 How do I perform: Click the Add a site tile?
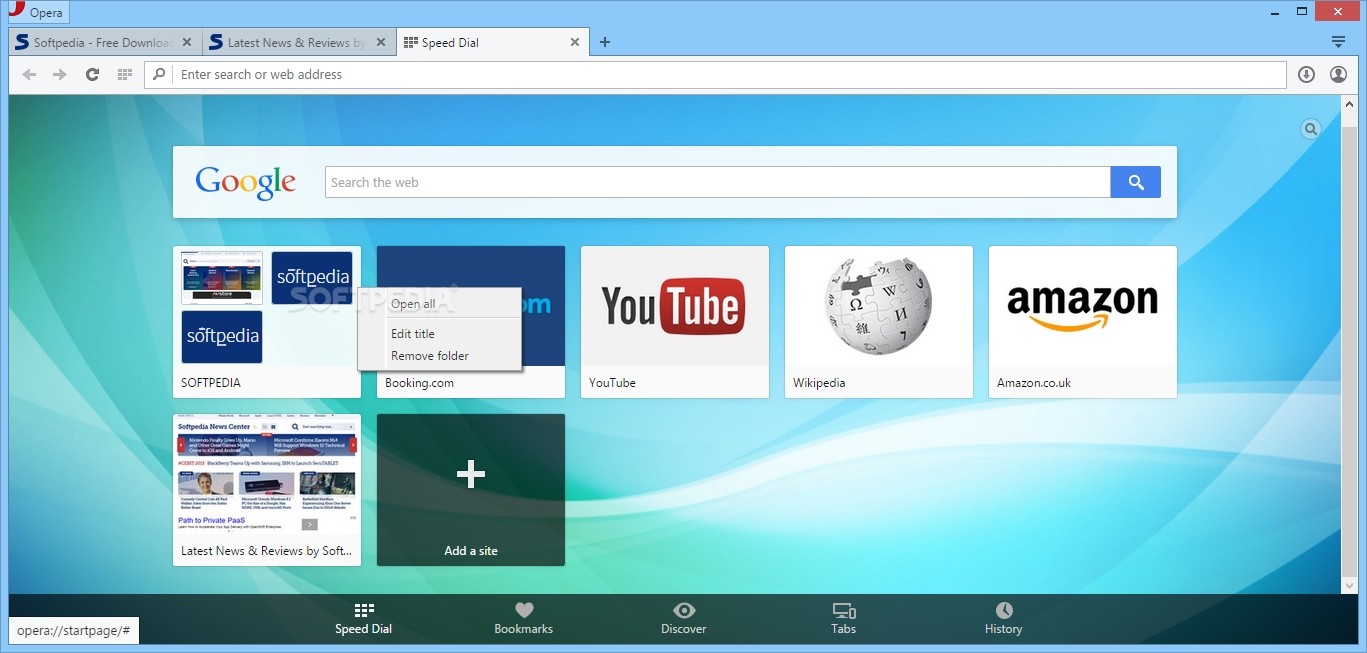point(471,490)
